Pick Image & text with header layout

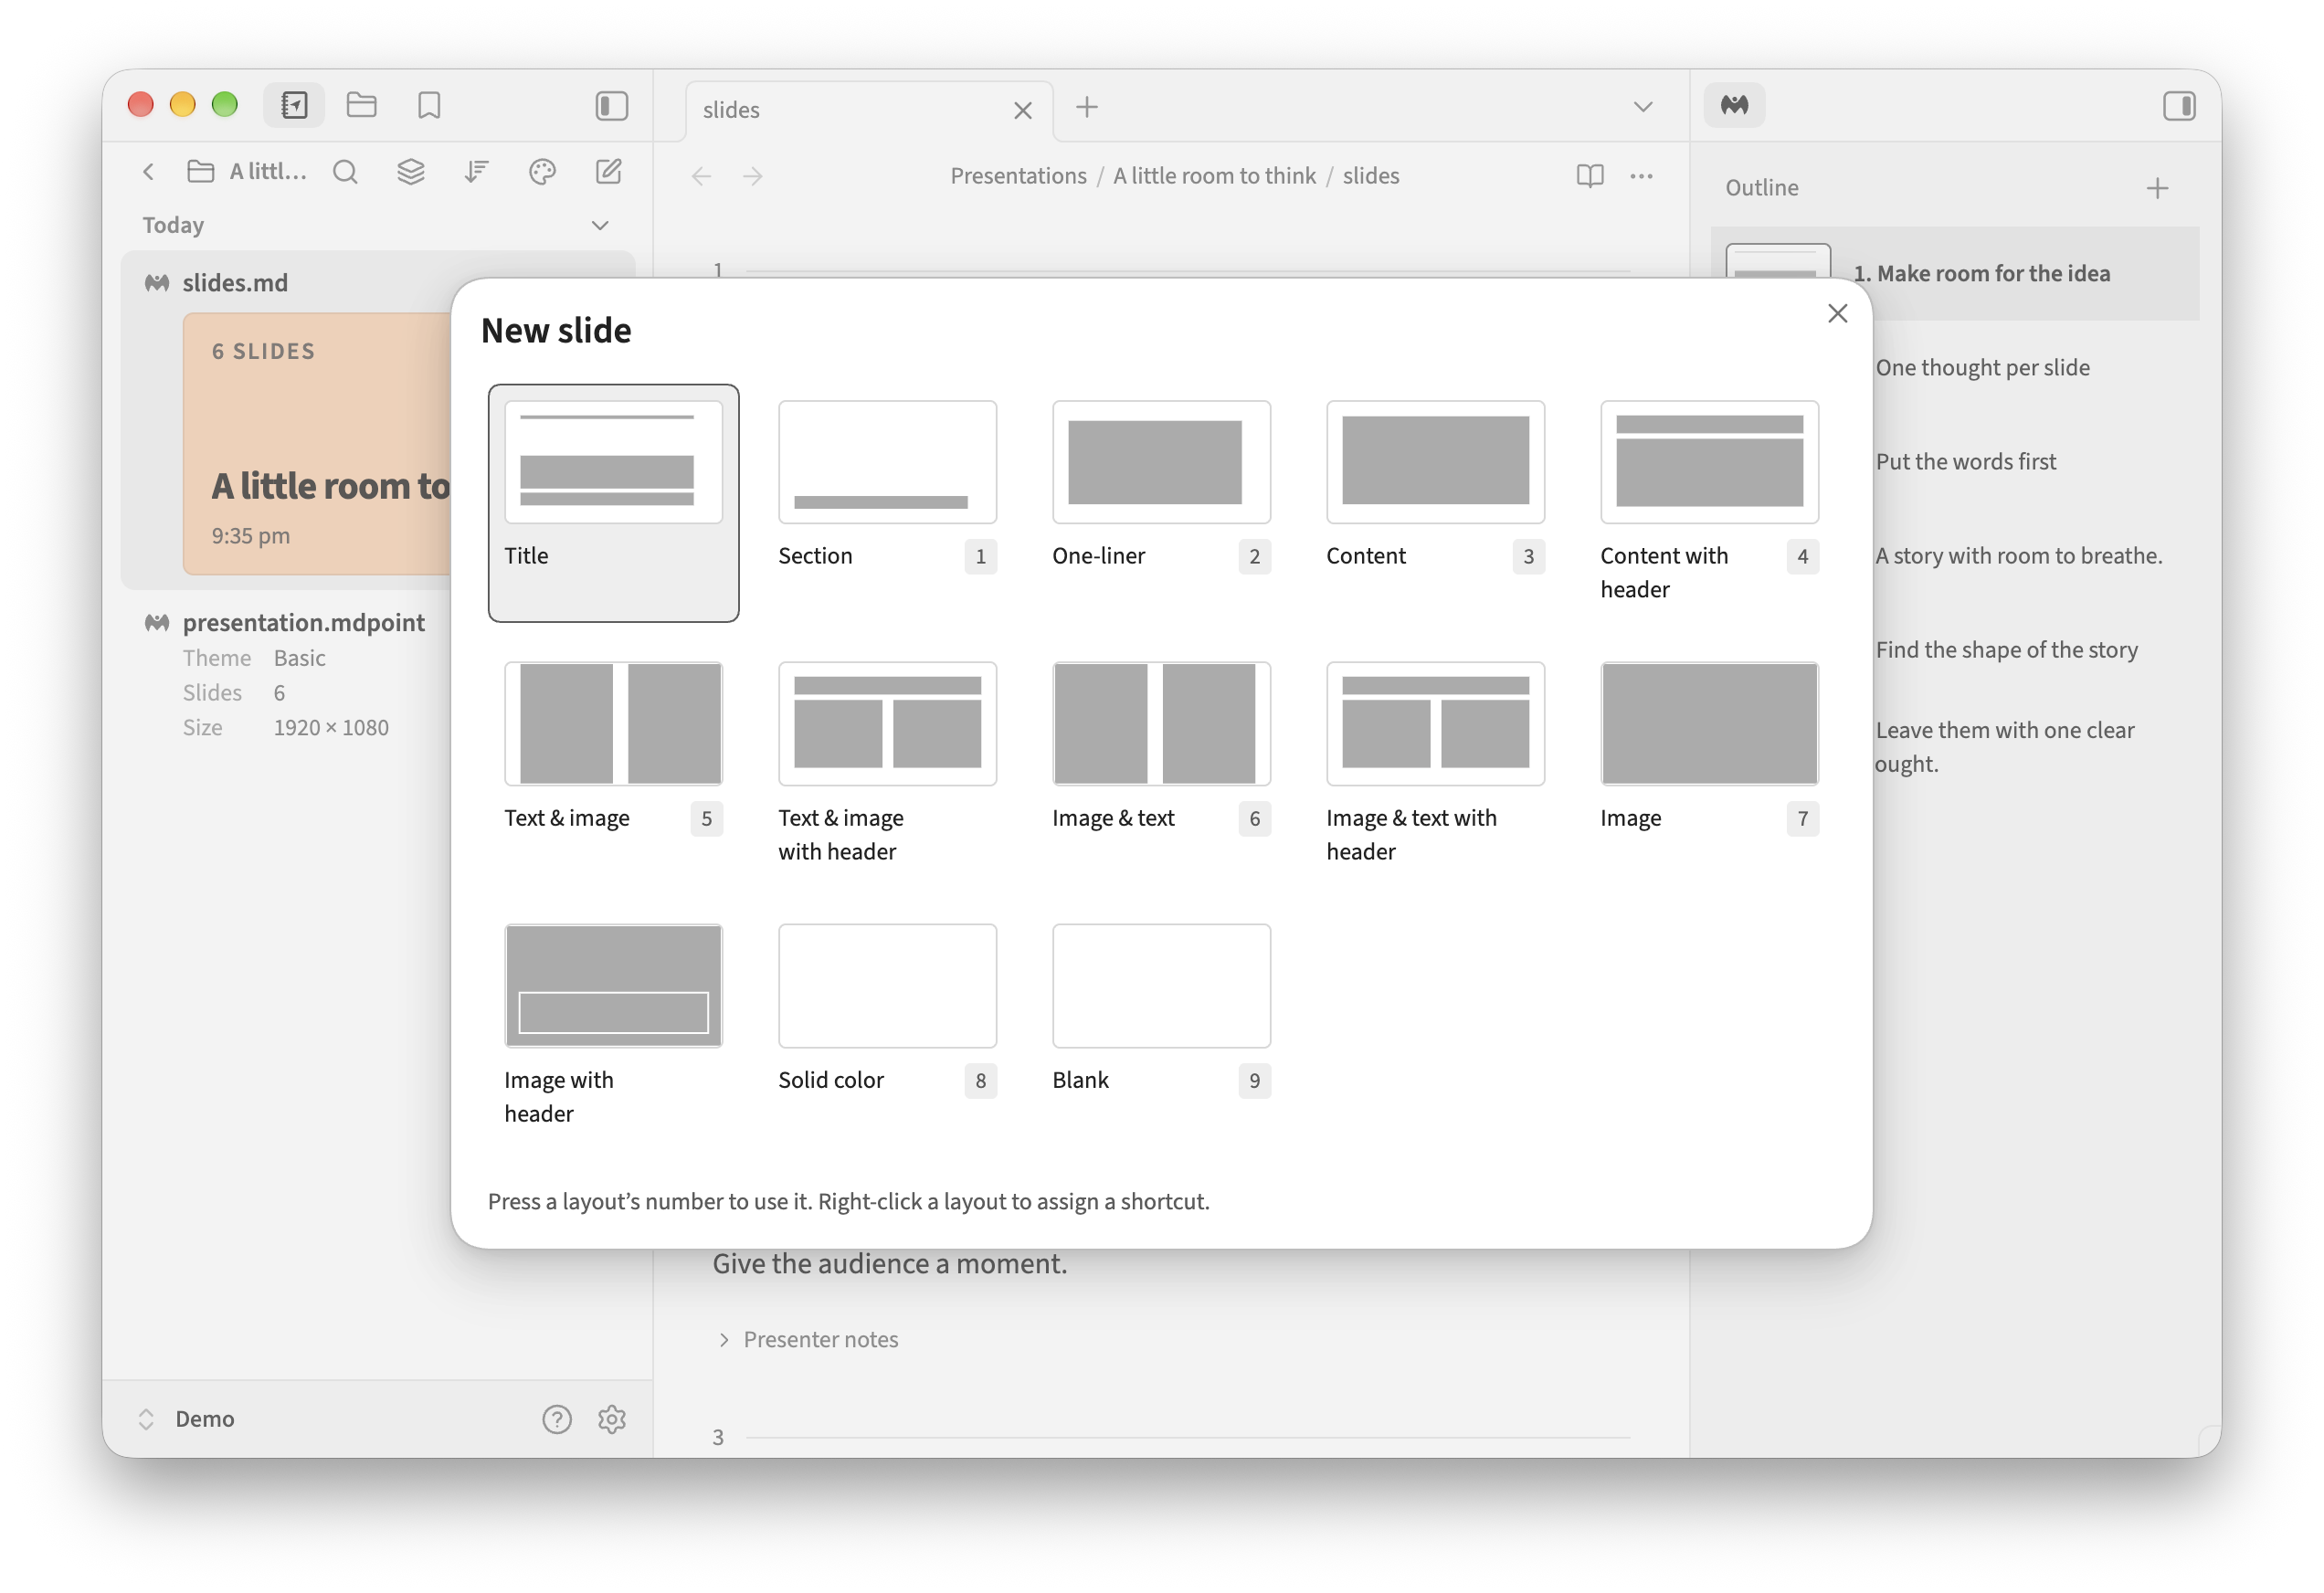point(1435,765)
